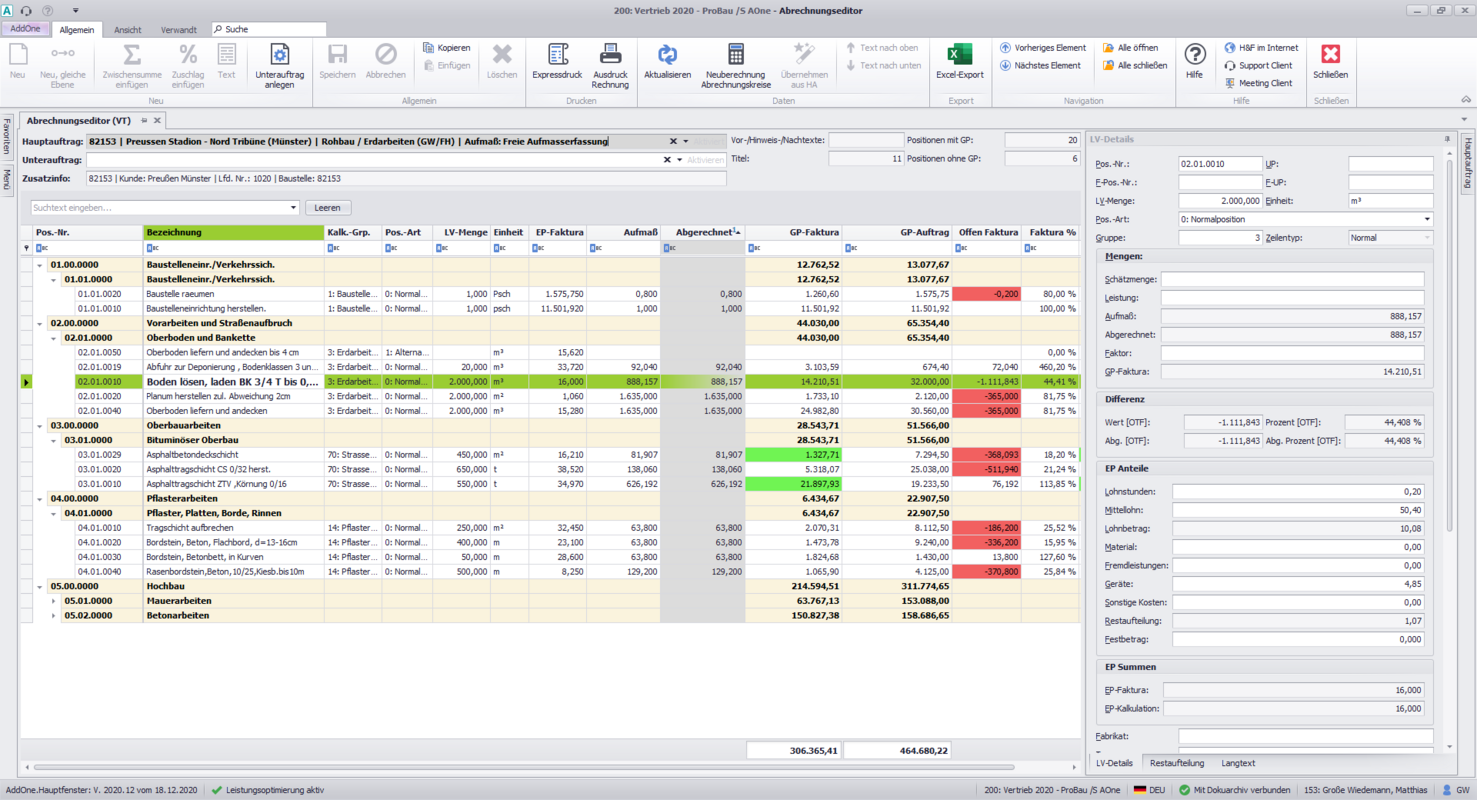Expand the 05.02.0000 Betonarbeiten row
This screenshot has width=1477, height=800.
tap(54, 615)
